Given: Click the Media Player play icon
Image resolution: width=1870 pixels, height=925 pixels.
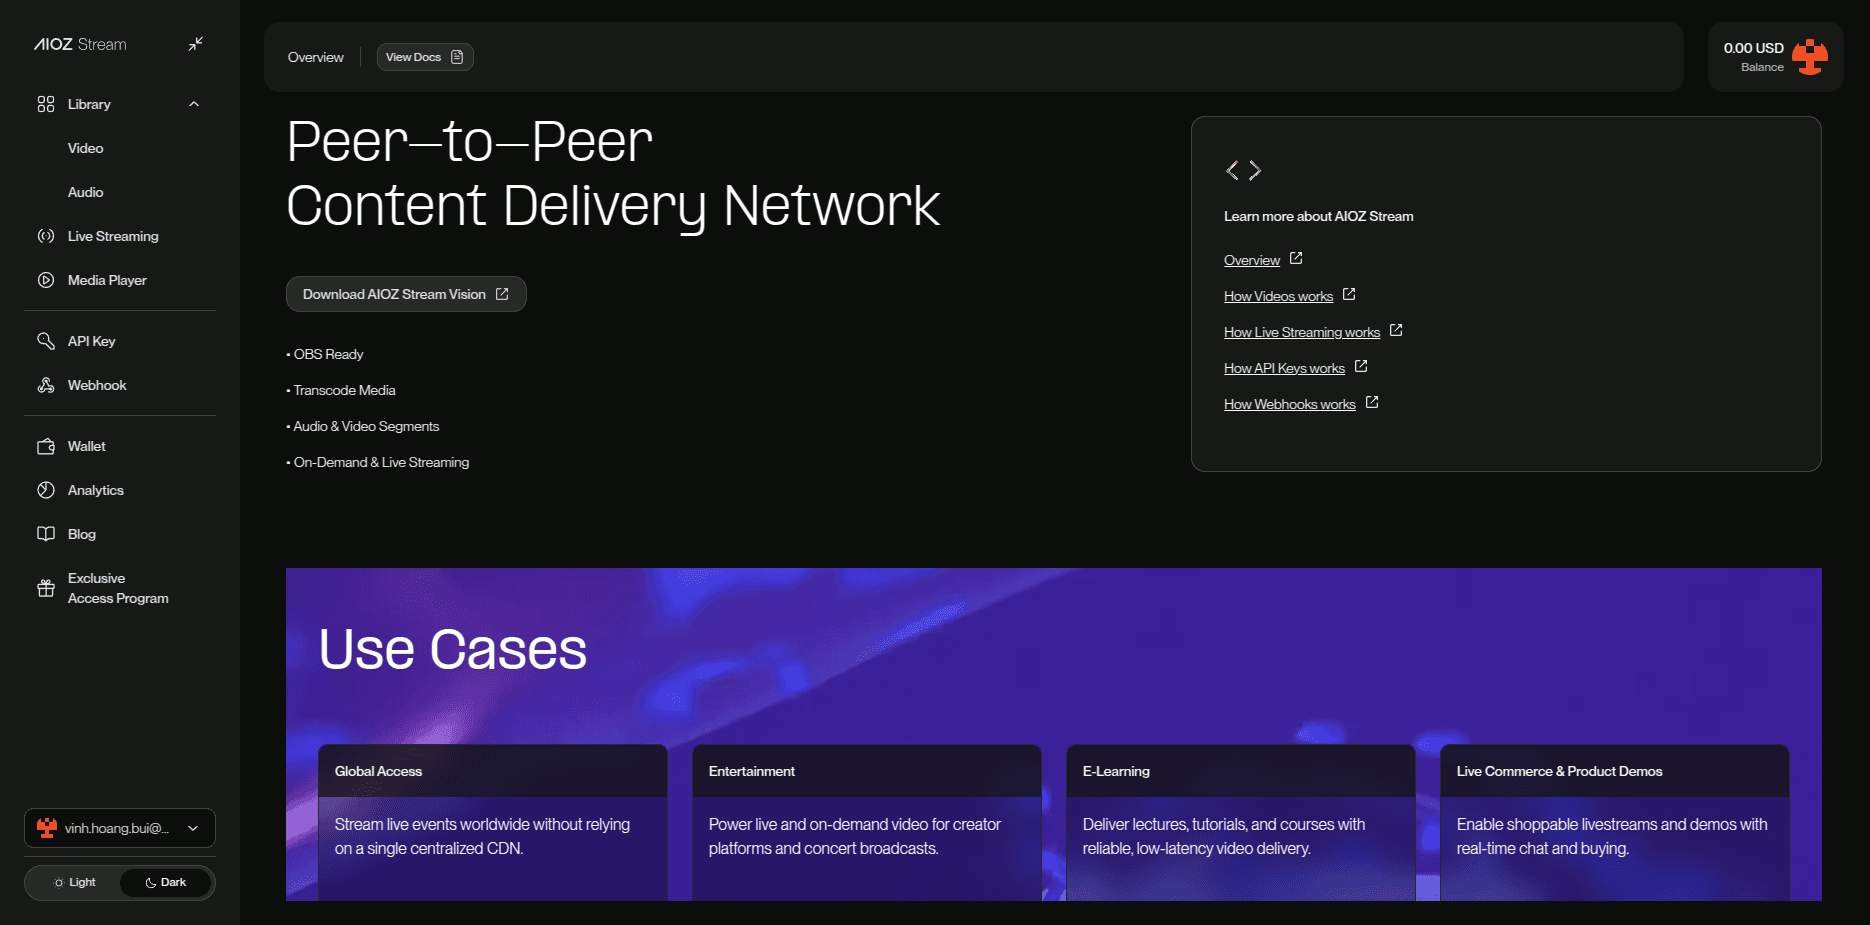Looking at the screenshot, I should (46, 280).
